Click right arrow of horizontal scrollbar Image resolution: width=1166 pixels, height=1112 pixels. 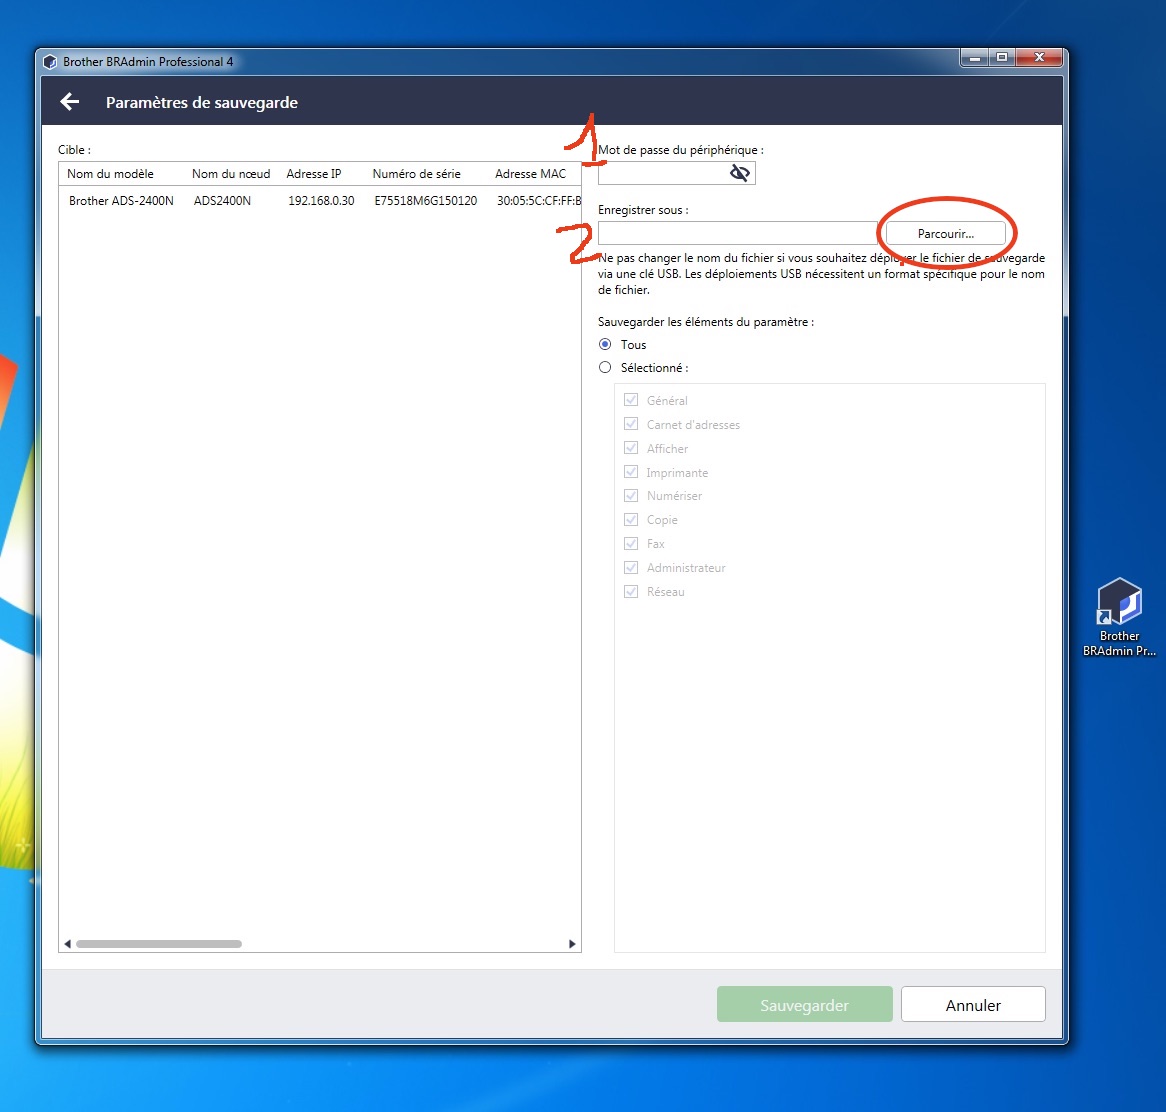[x=572, y=944]
